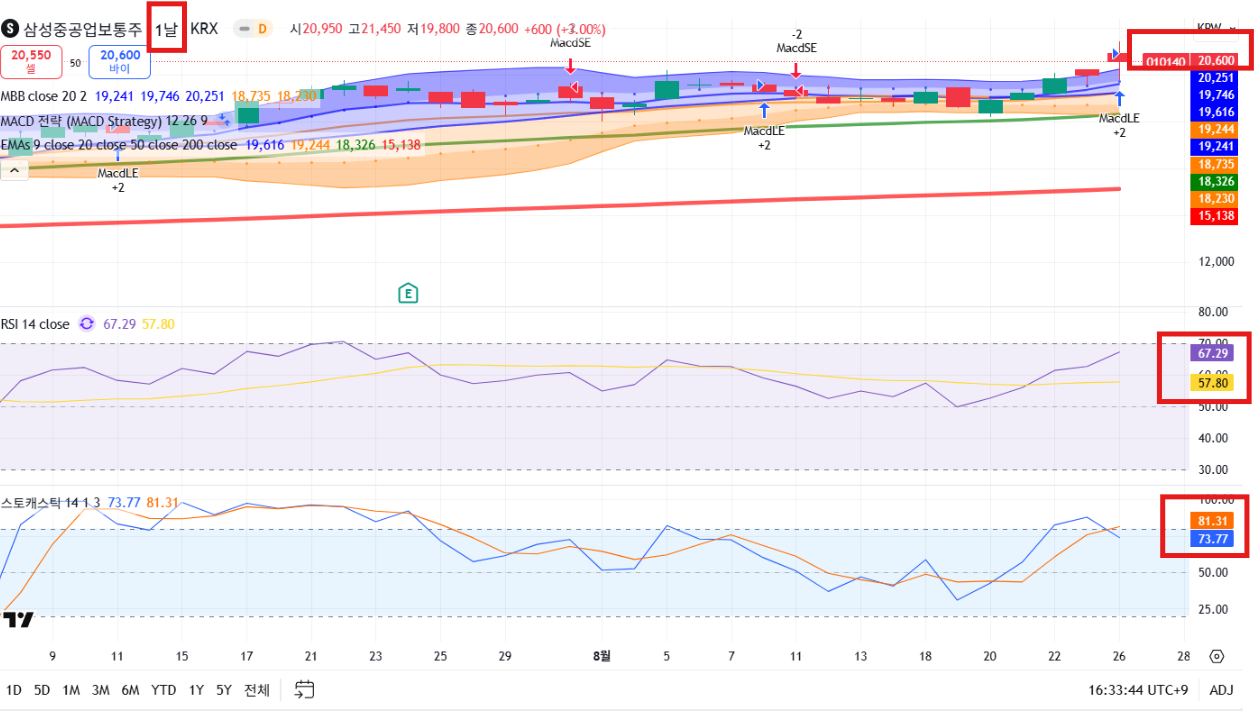Set the range to 5D
The image size is (1255, 711).
tap(42, 690)
